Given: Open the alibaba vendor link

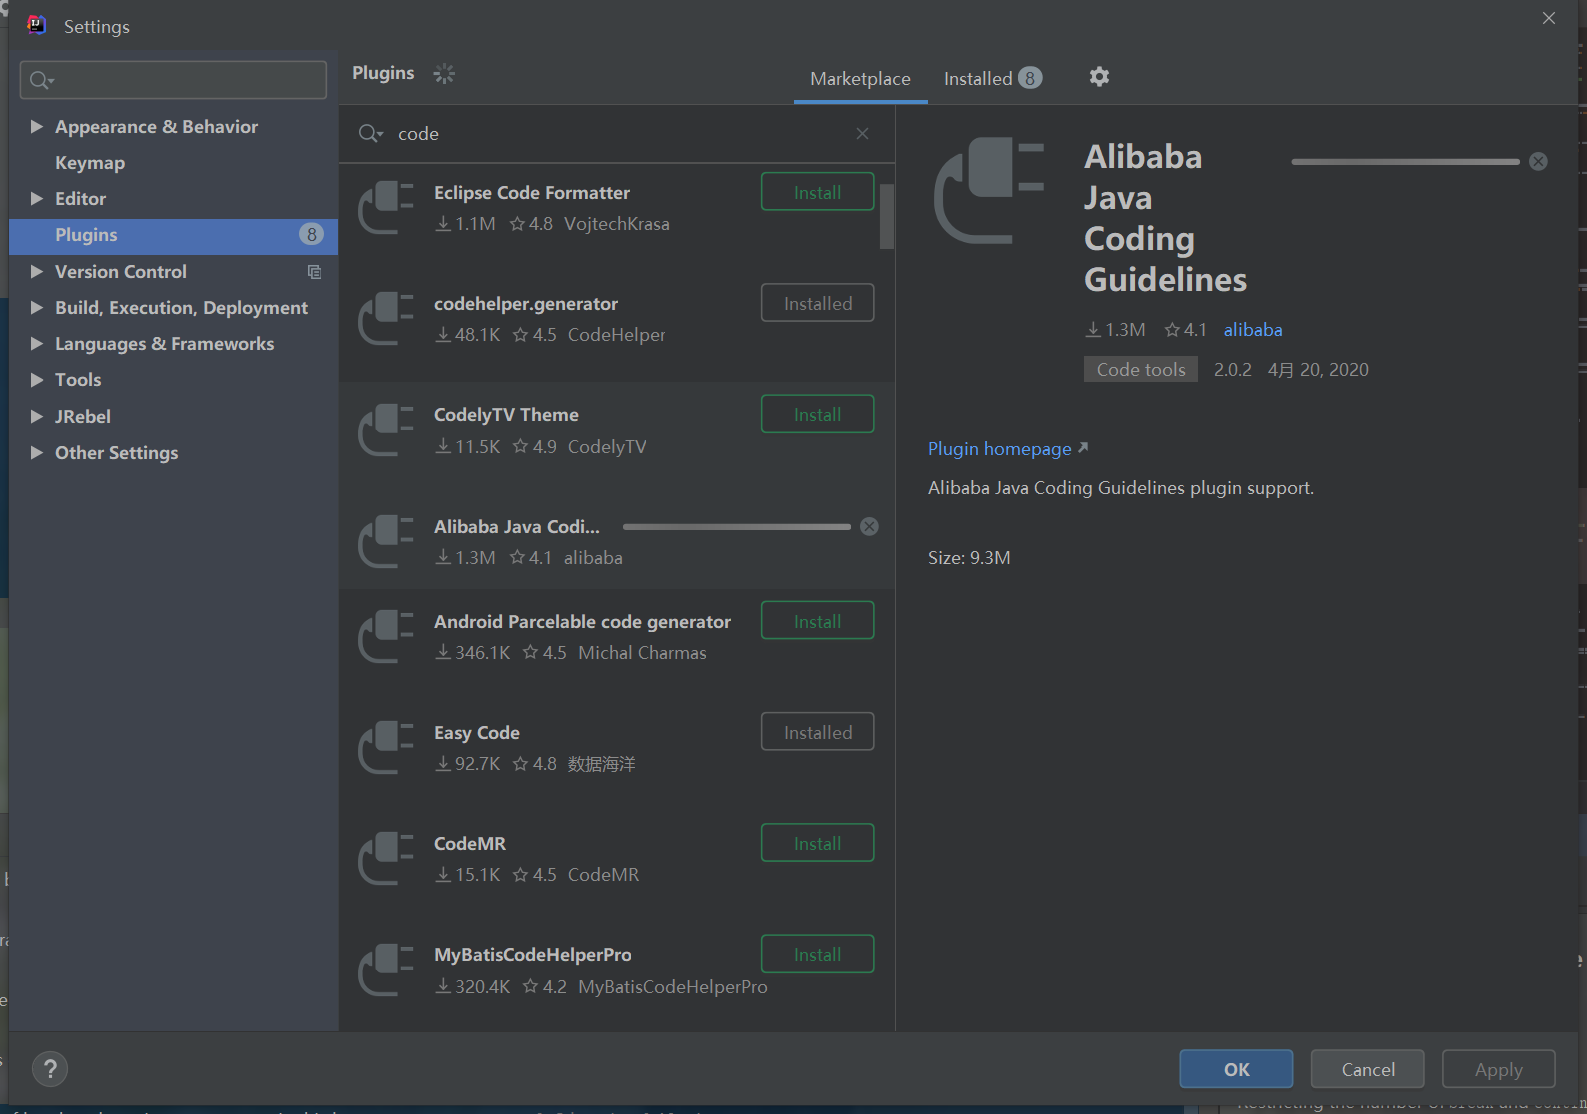Looking at the screenshot, I should click(1253, 329).
